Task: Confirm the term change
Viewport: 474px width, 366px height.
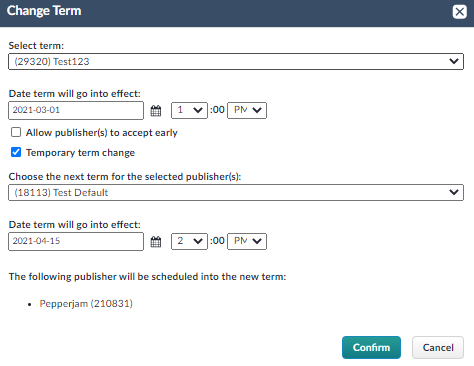Action: [371, 347]
